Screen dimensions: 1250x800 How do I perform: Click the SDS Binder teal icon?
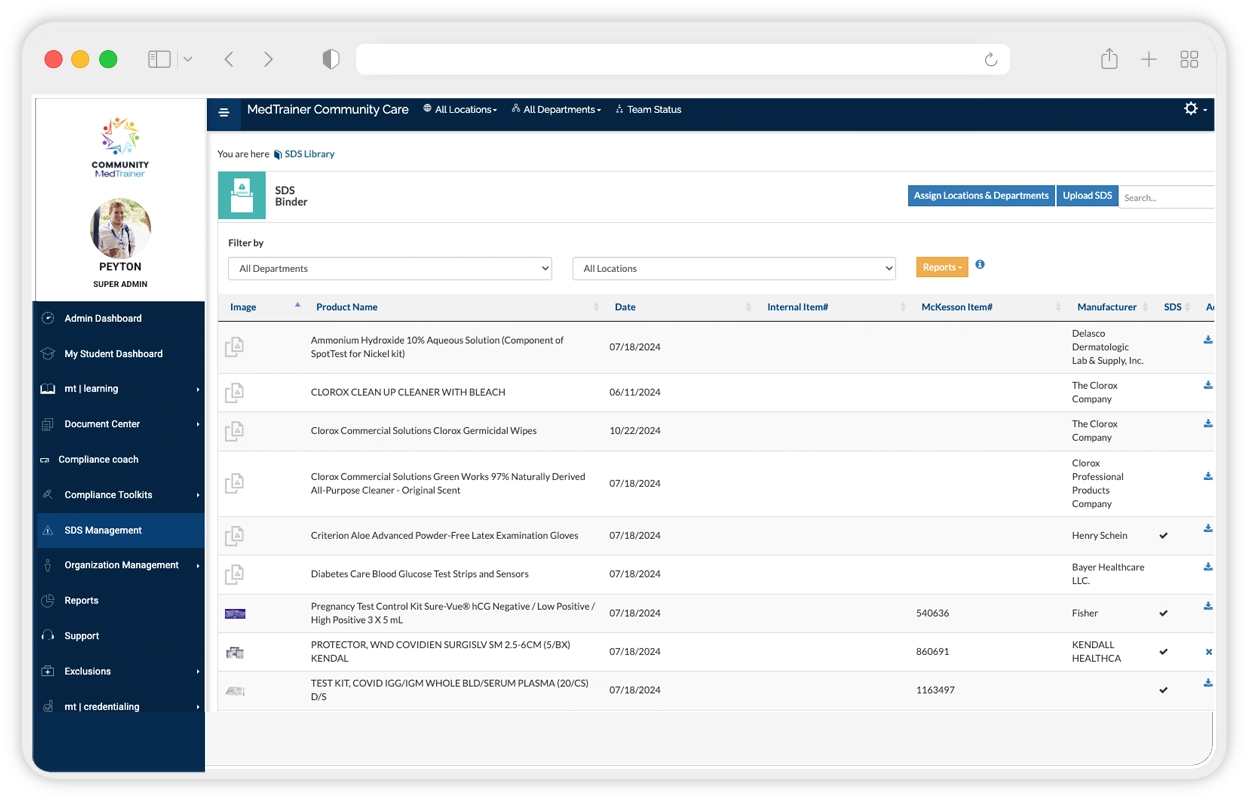(241, 195)
